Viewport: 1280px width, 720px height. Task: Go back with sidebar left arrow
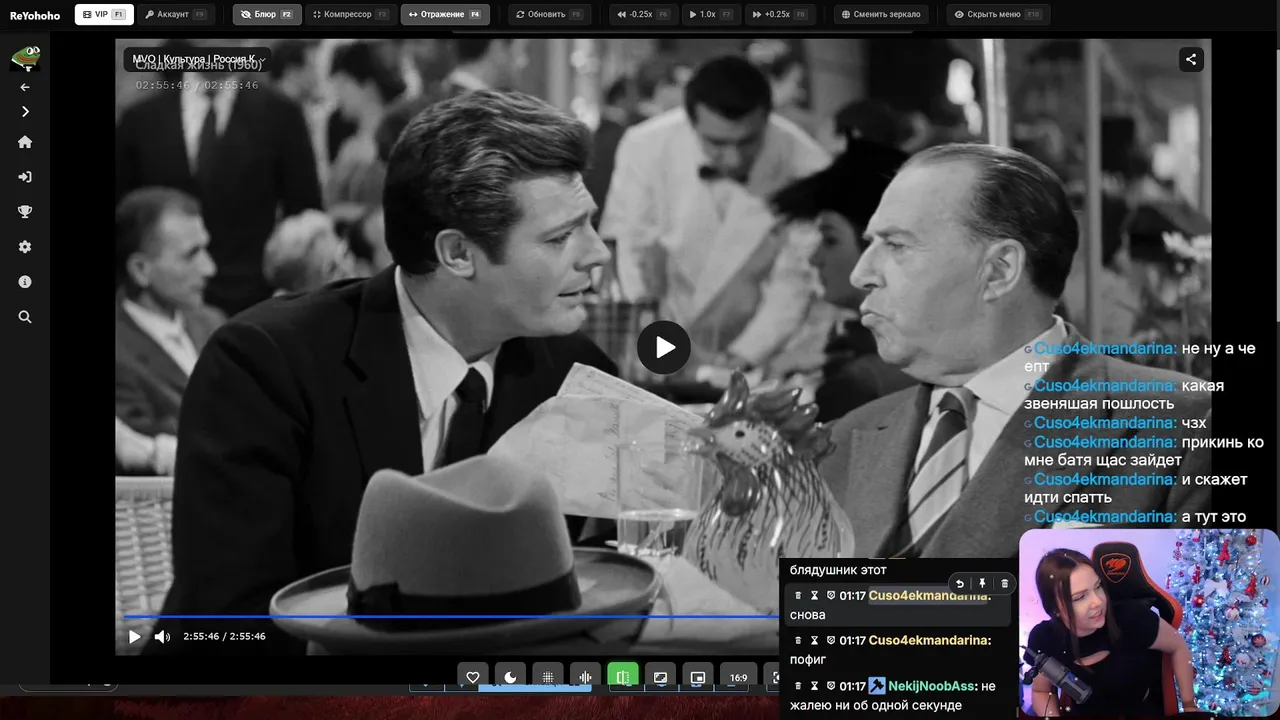[25, 87]
